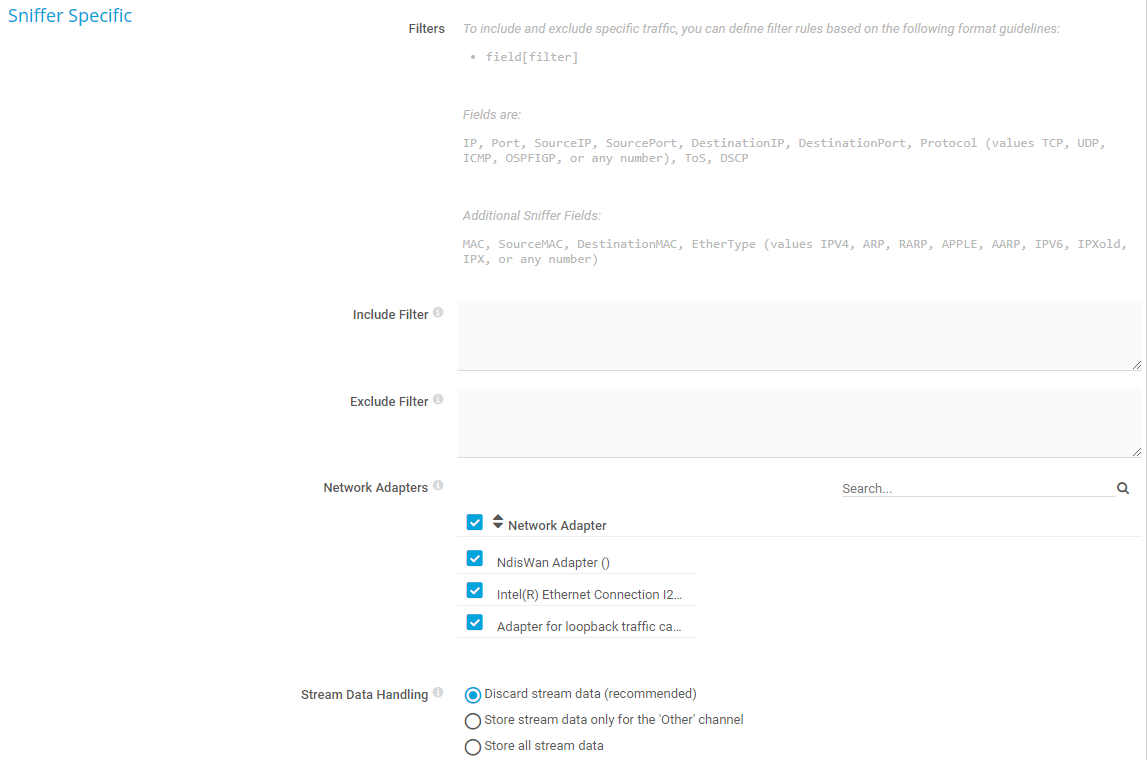The height and width of the screenshot is (760, 1147).
Task: Toggle the select-all network adapters checkbox
Action: [x=475, y=522]
